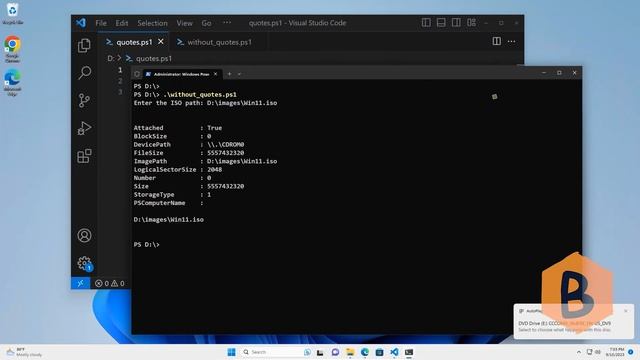Open Chat app from taskbar

coord(335,352)
